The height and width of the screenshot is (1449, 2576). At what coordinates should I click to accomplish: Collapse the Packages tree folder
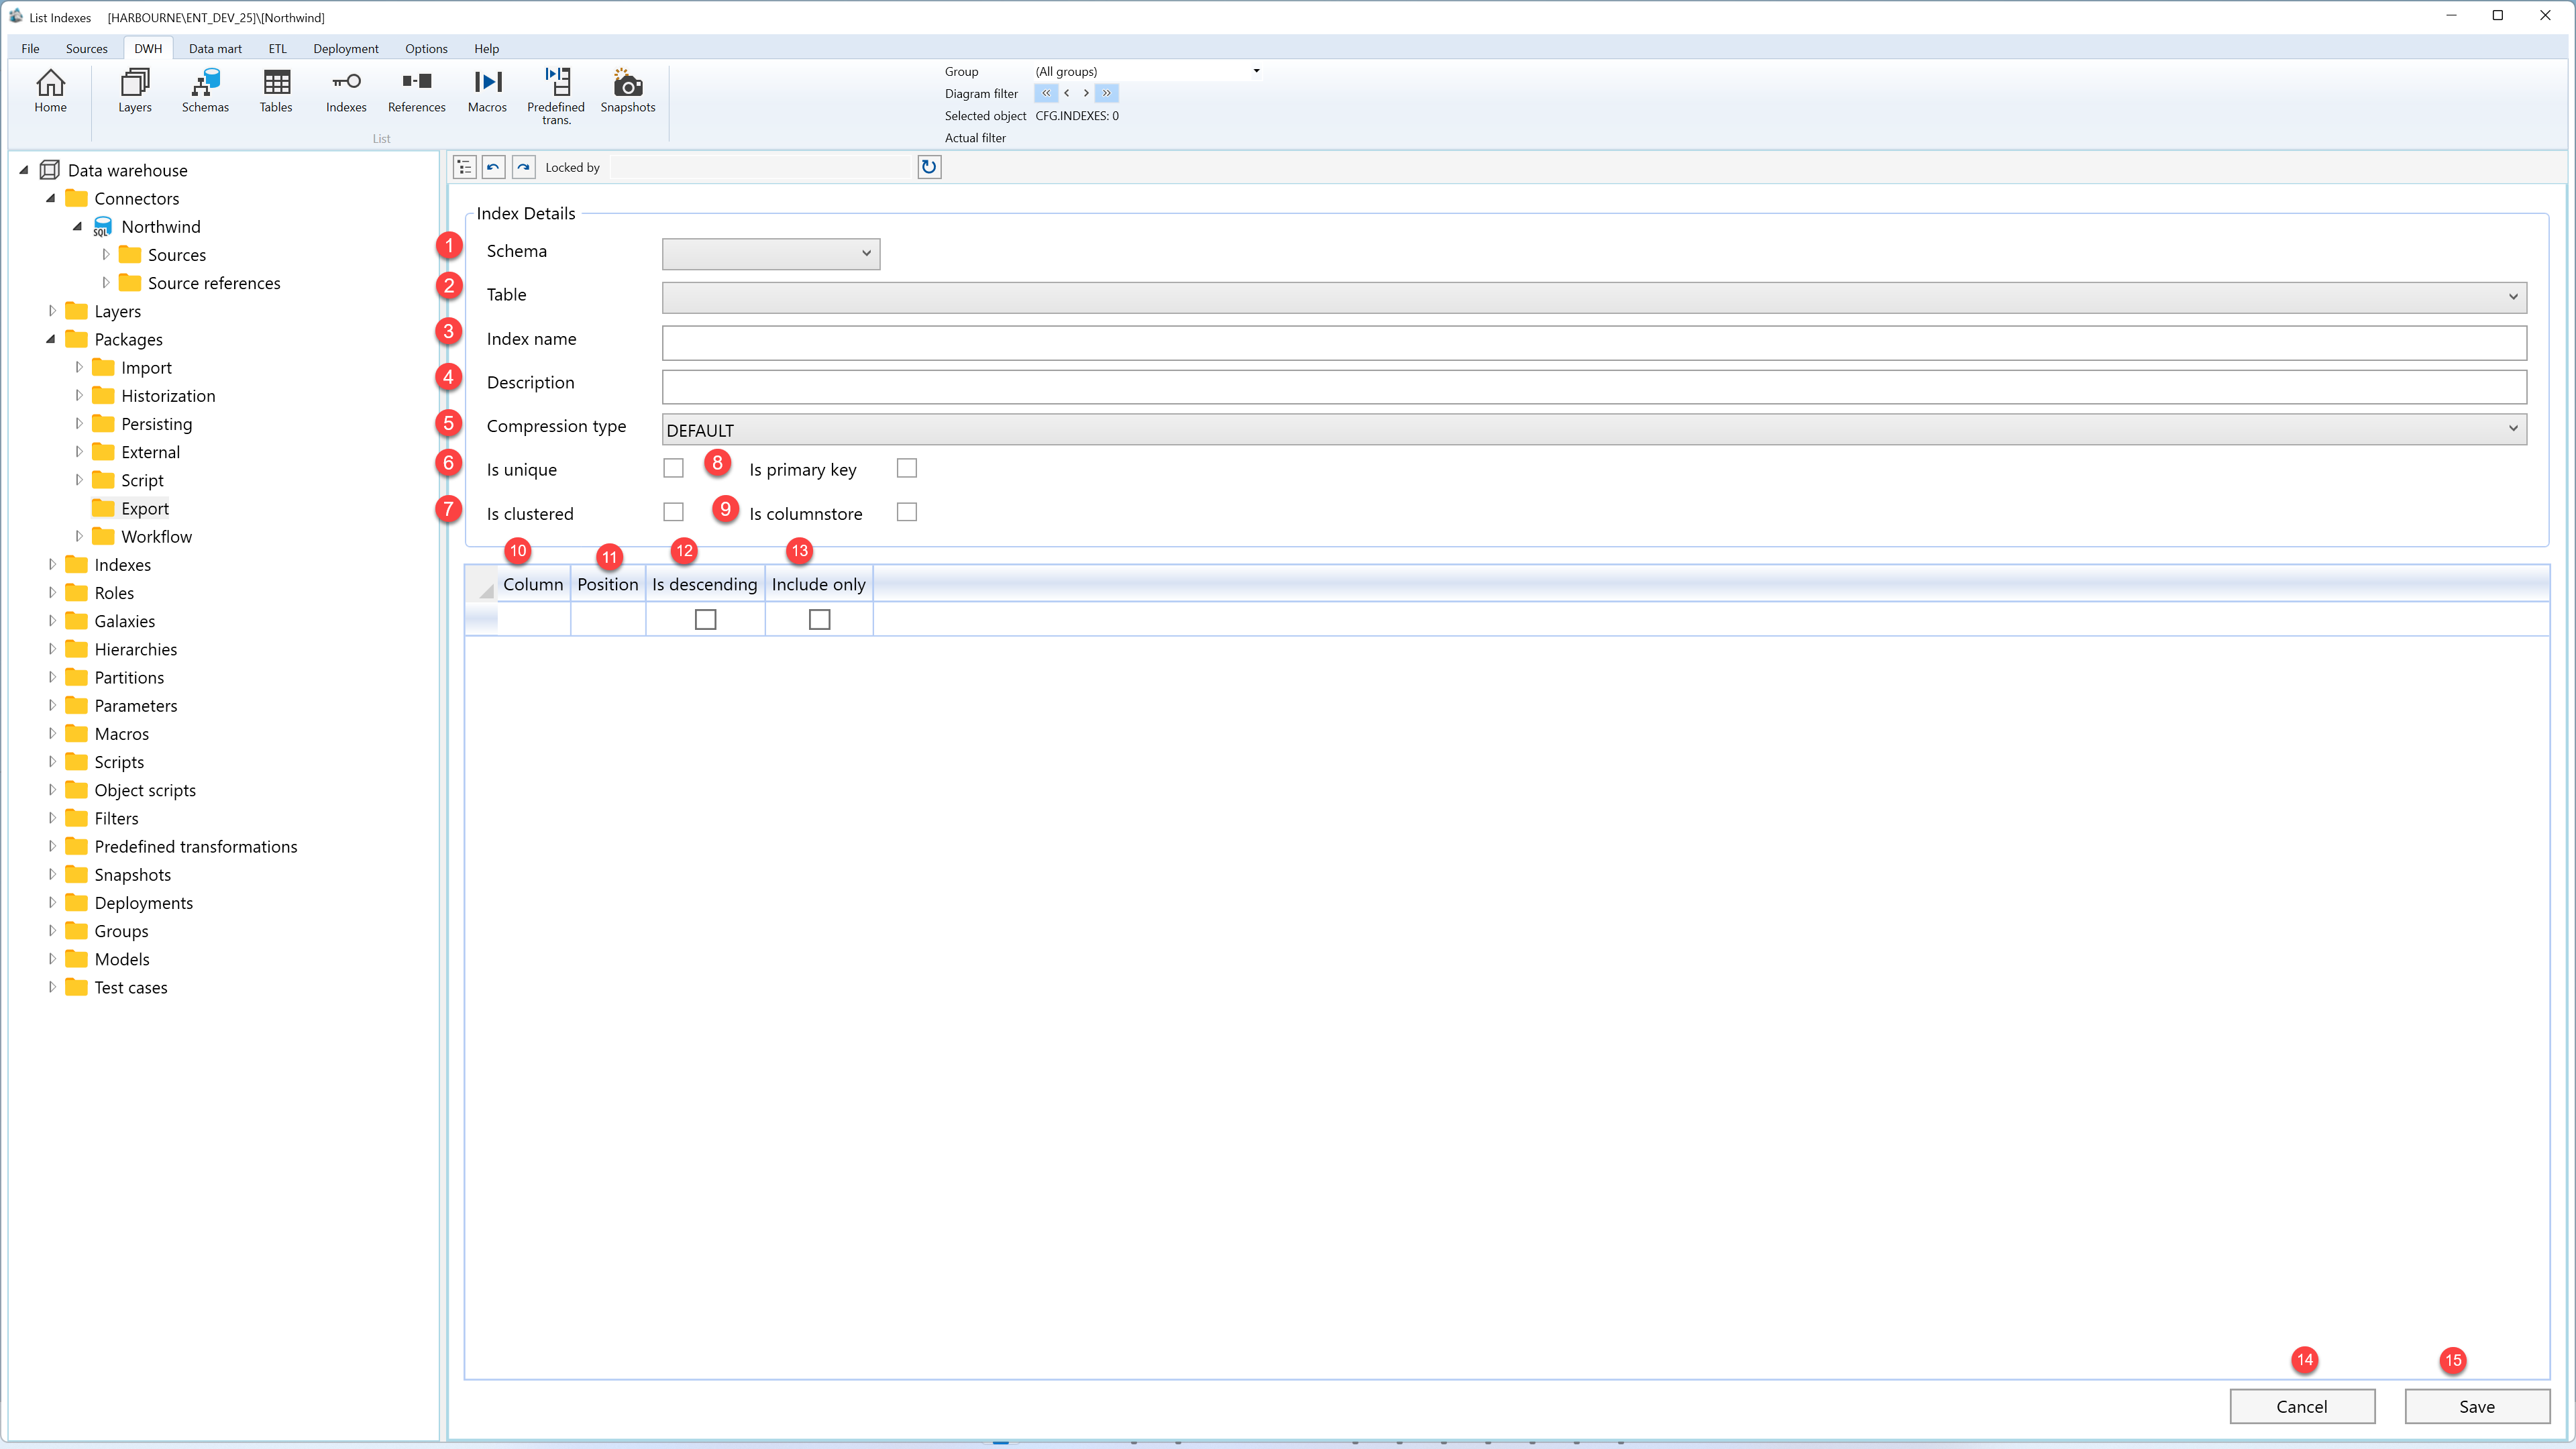pos(51,339)
